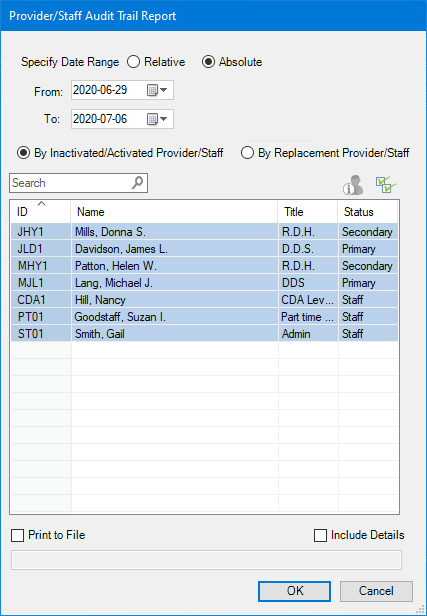Select row Davidson, James L.
The image size is (427, 616).
(204, 249)
